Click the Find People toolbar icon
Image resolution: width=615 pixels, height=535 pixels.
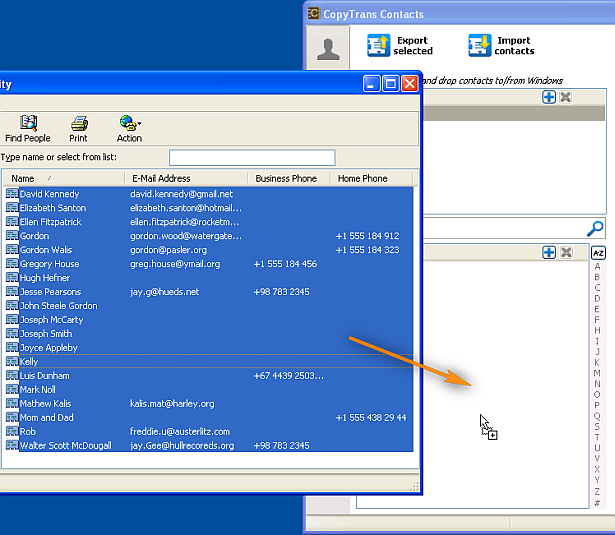pos(28,129)
